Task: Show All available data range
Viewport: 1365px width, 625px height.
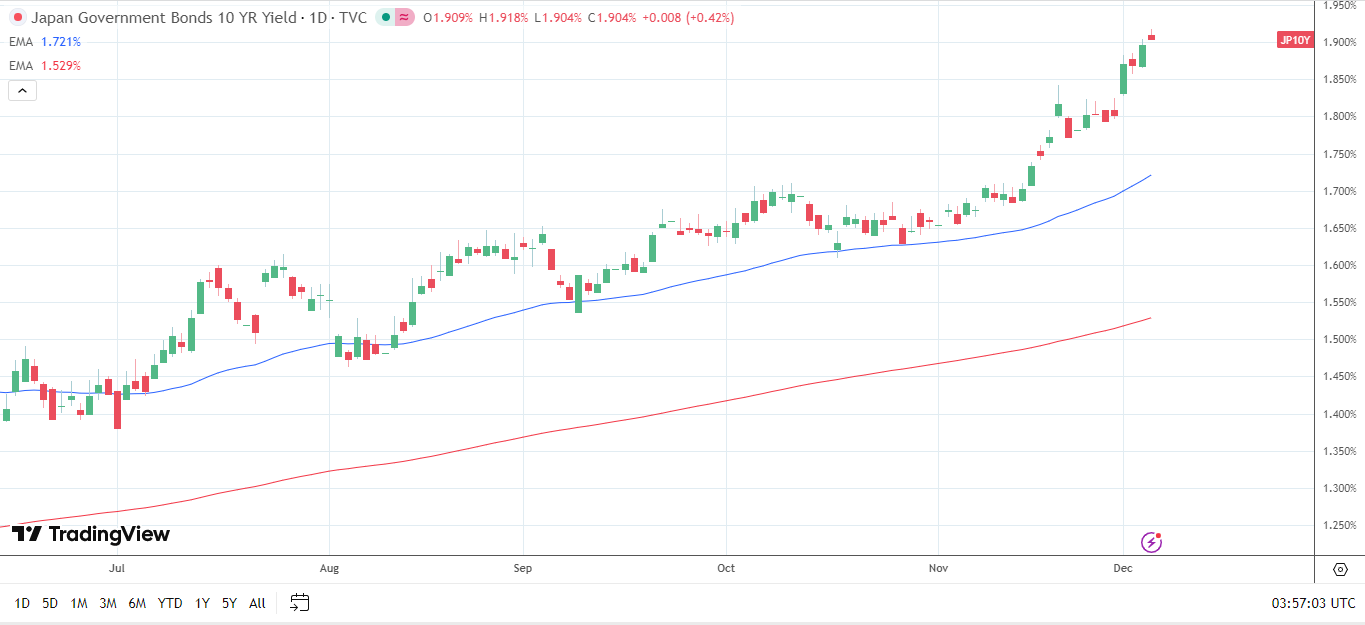Action: 257,603
